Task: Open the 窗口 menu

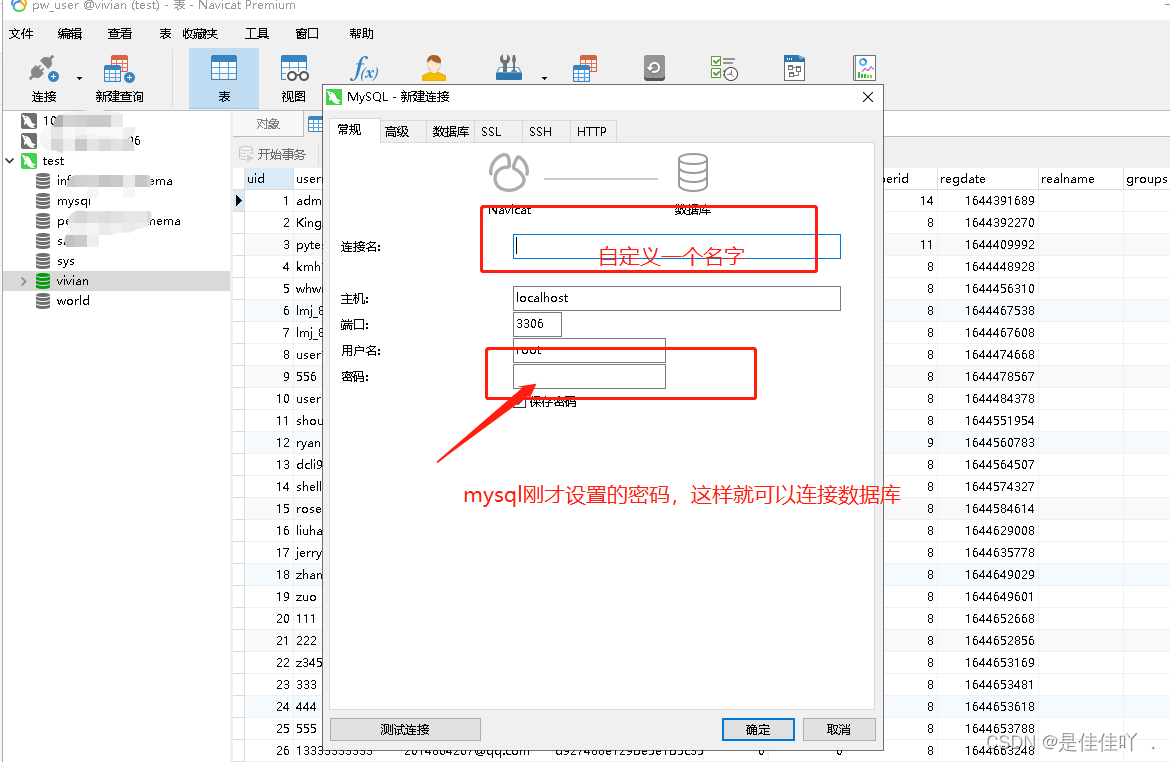Action: 307,34
